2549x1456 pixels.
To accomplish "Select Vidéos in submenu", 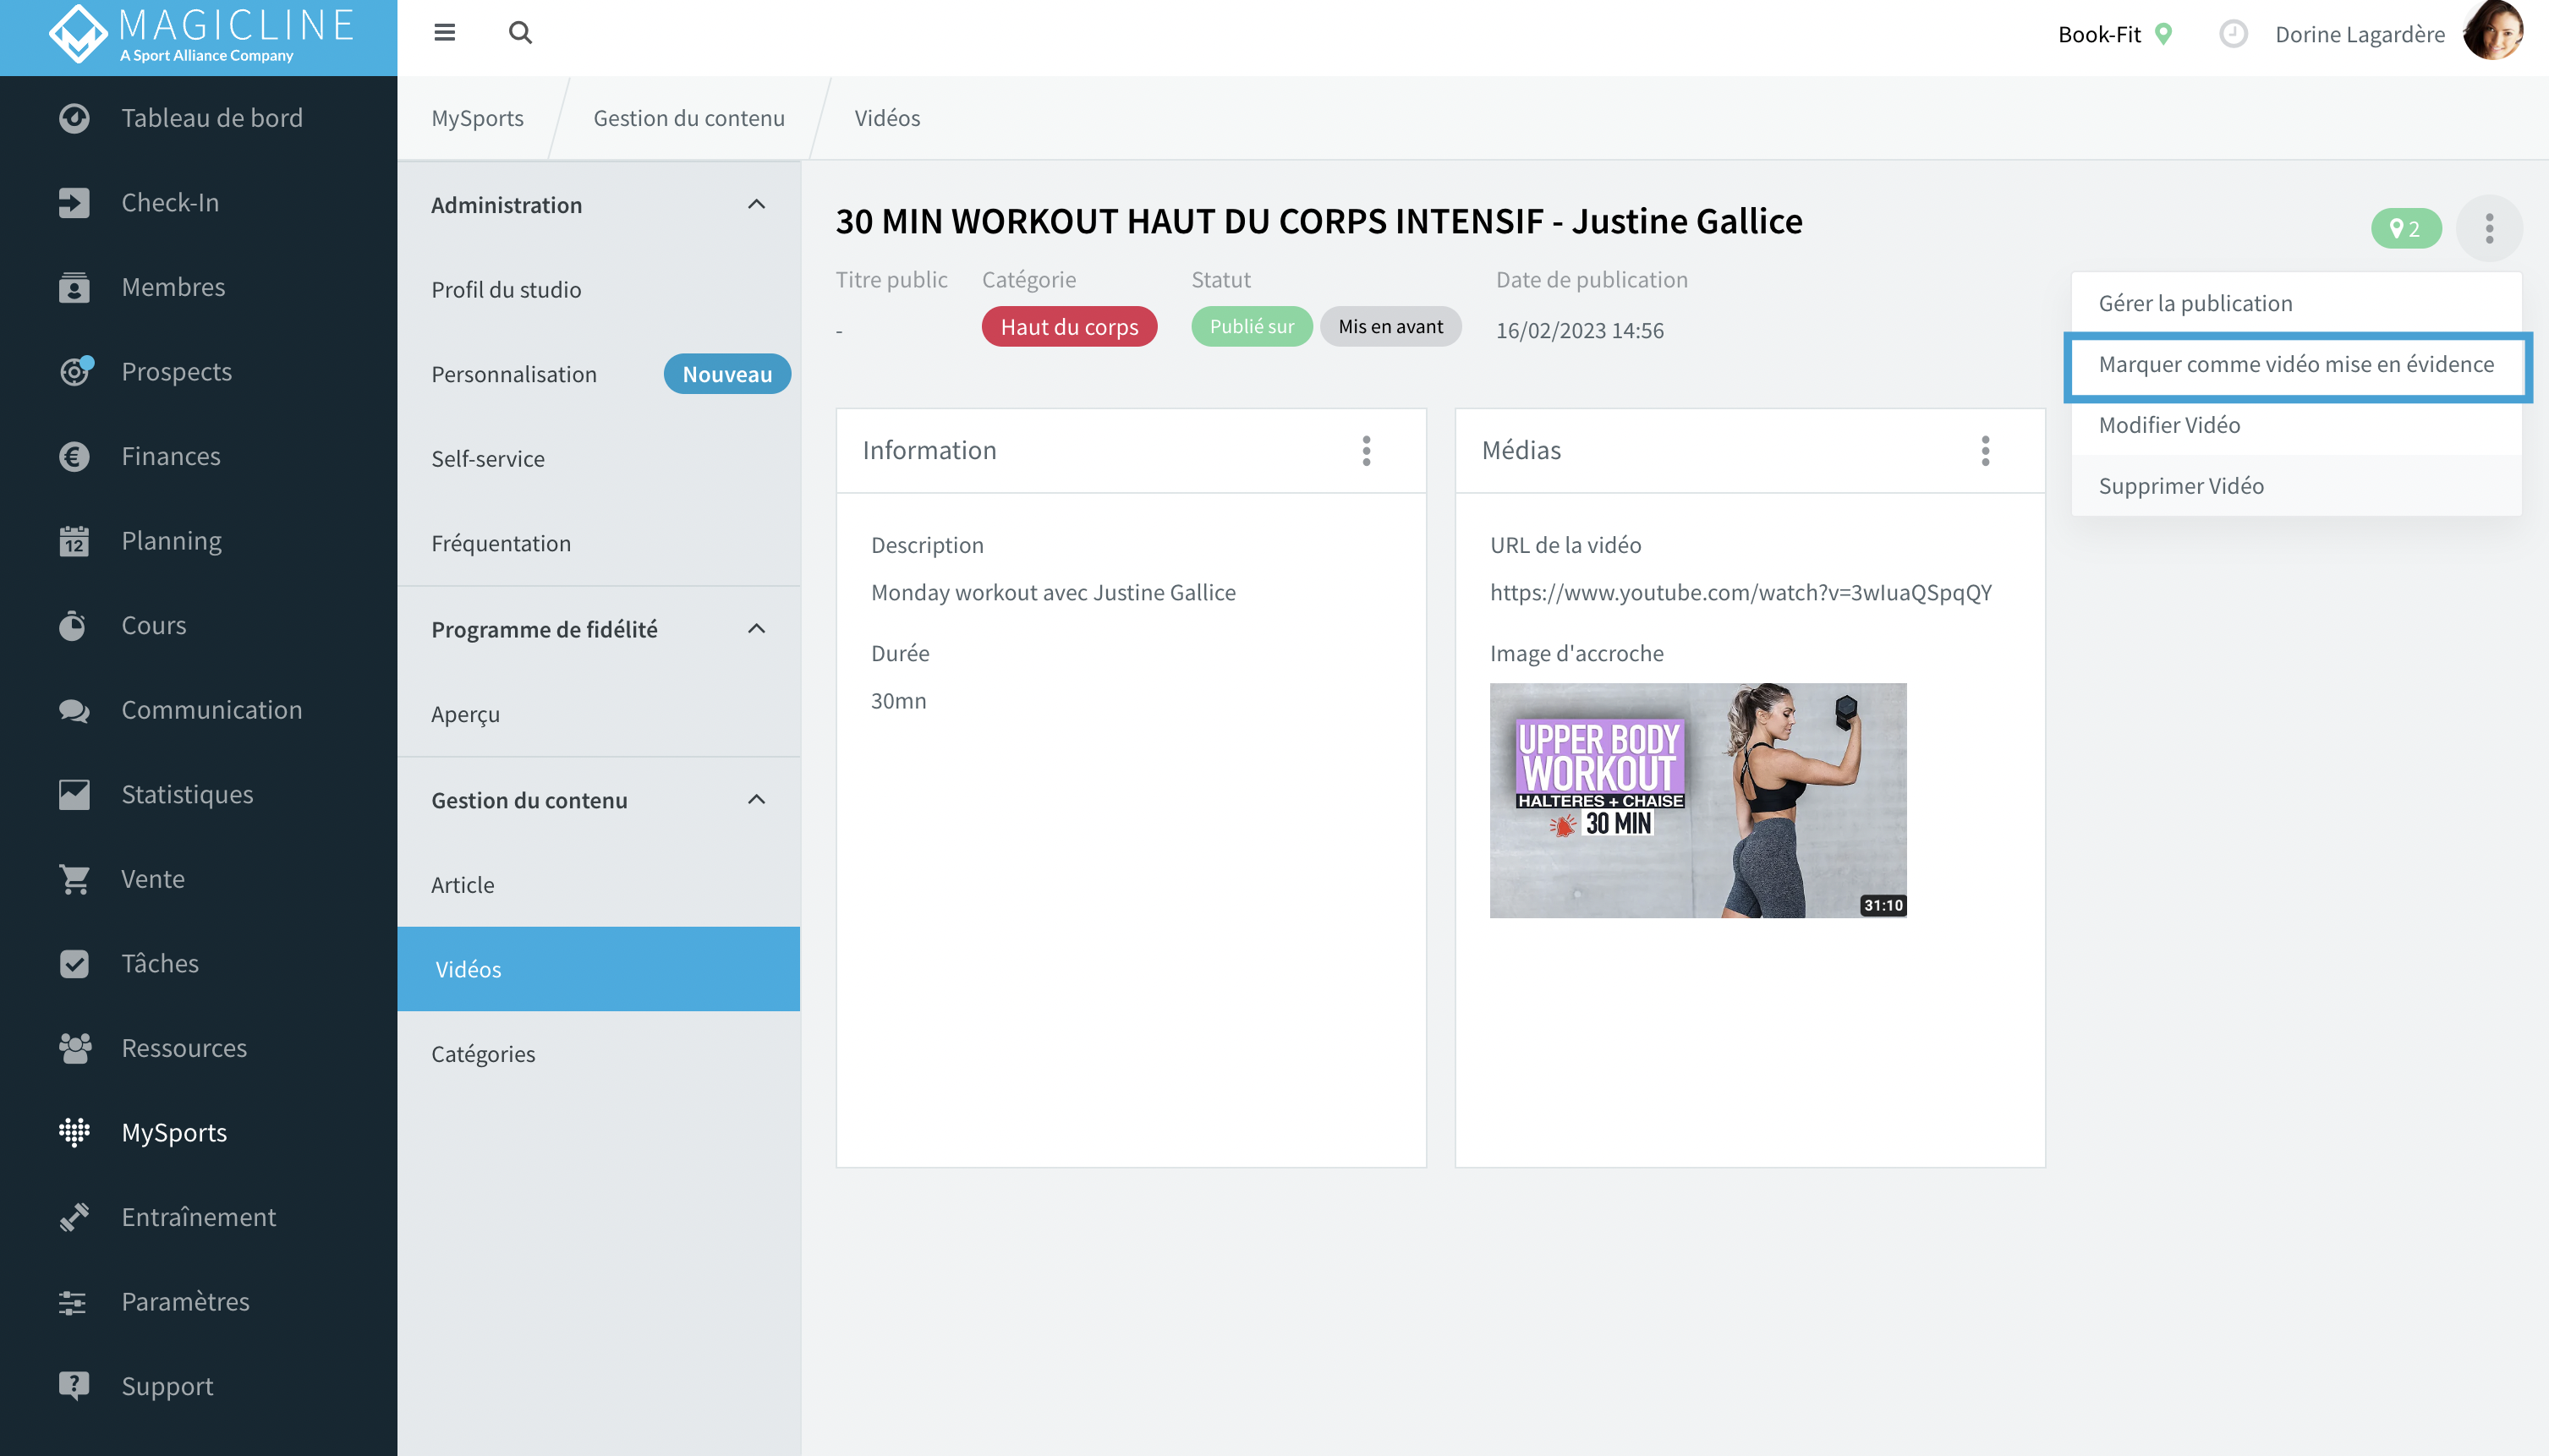I will coord(599,969).
